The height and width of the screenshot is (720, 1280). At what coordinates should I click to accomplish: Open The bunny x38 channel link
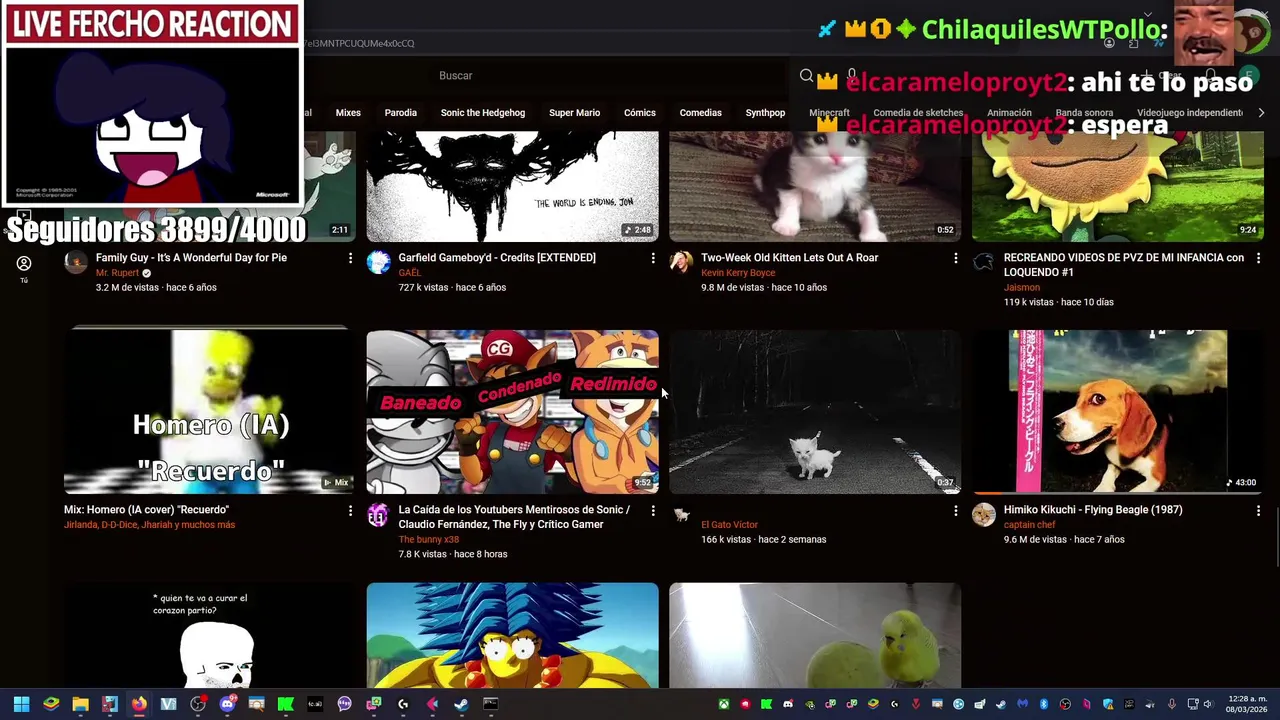(x=428, y=540)
